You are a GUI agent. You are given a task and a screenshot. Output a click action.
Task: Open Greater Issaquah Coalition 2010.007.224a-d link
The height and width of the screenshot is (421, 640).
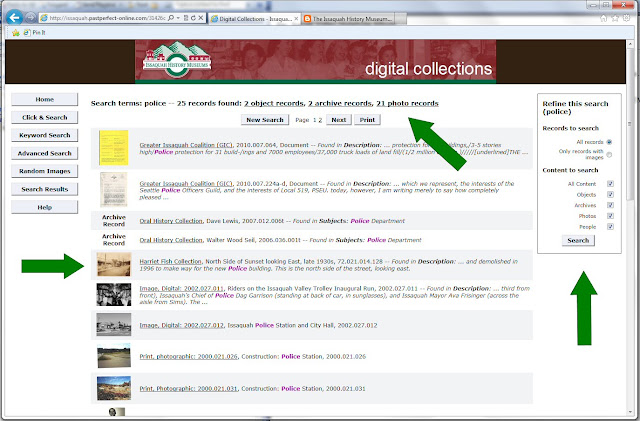point(186,184)
